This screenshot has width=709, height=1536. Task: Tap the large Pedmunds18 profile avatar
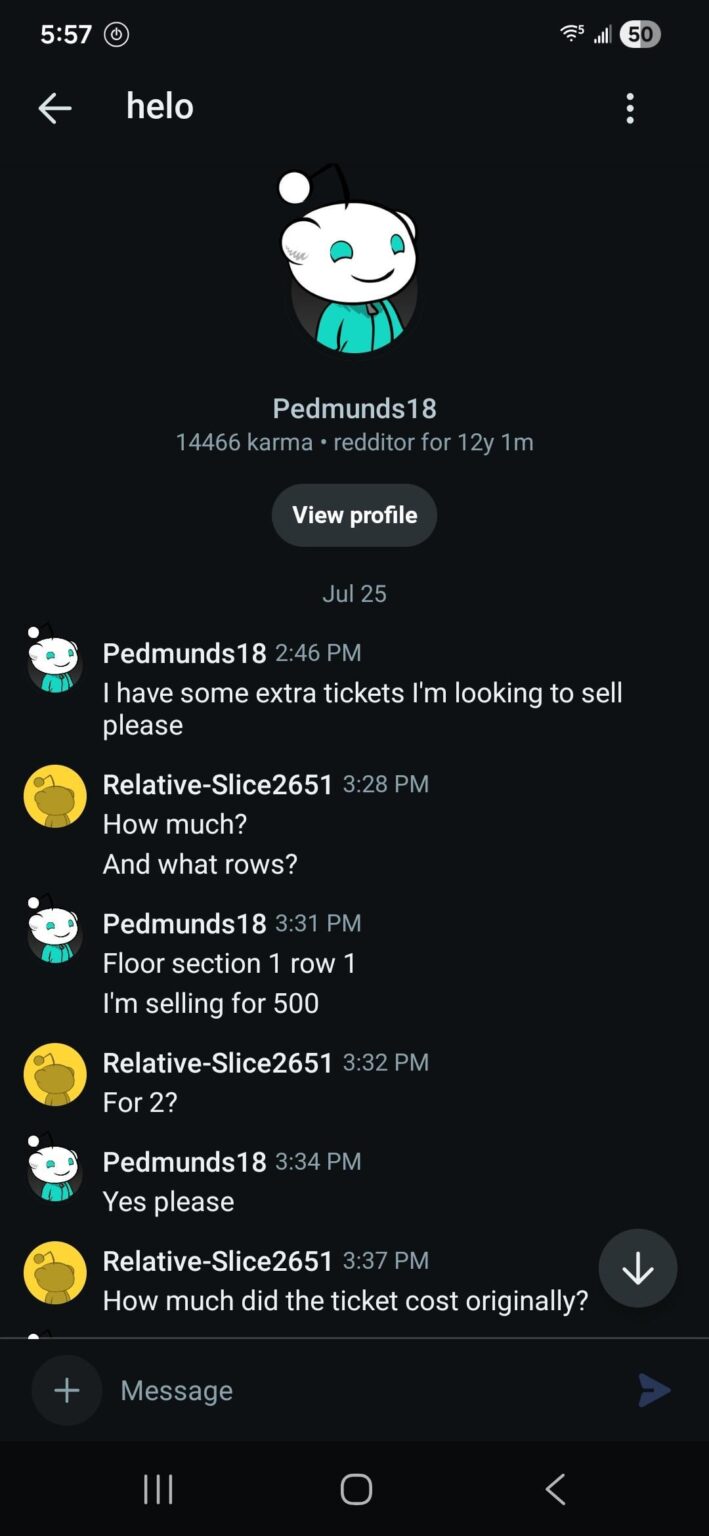349,260
